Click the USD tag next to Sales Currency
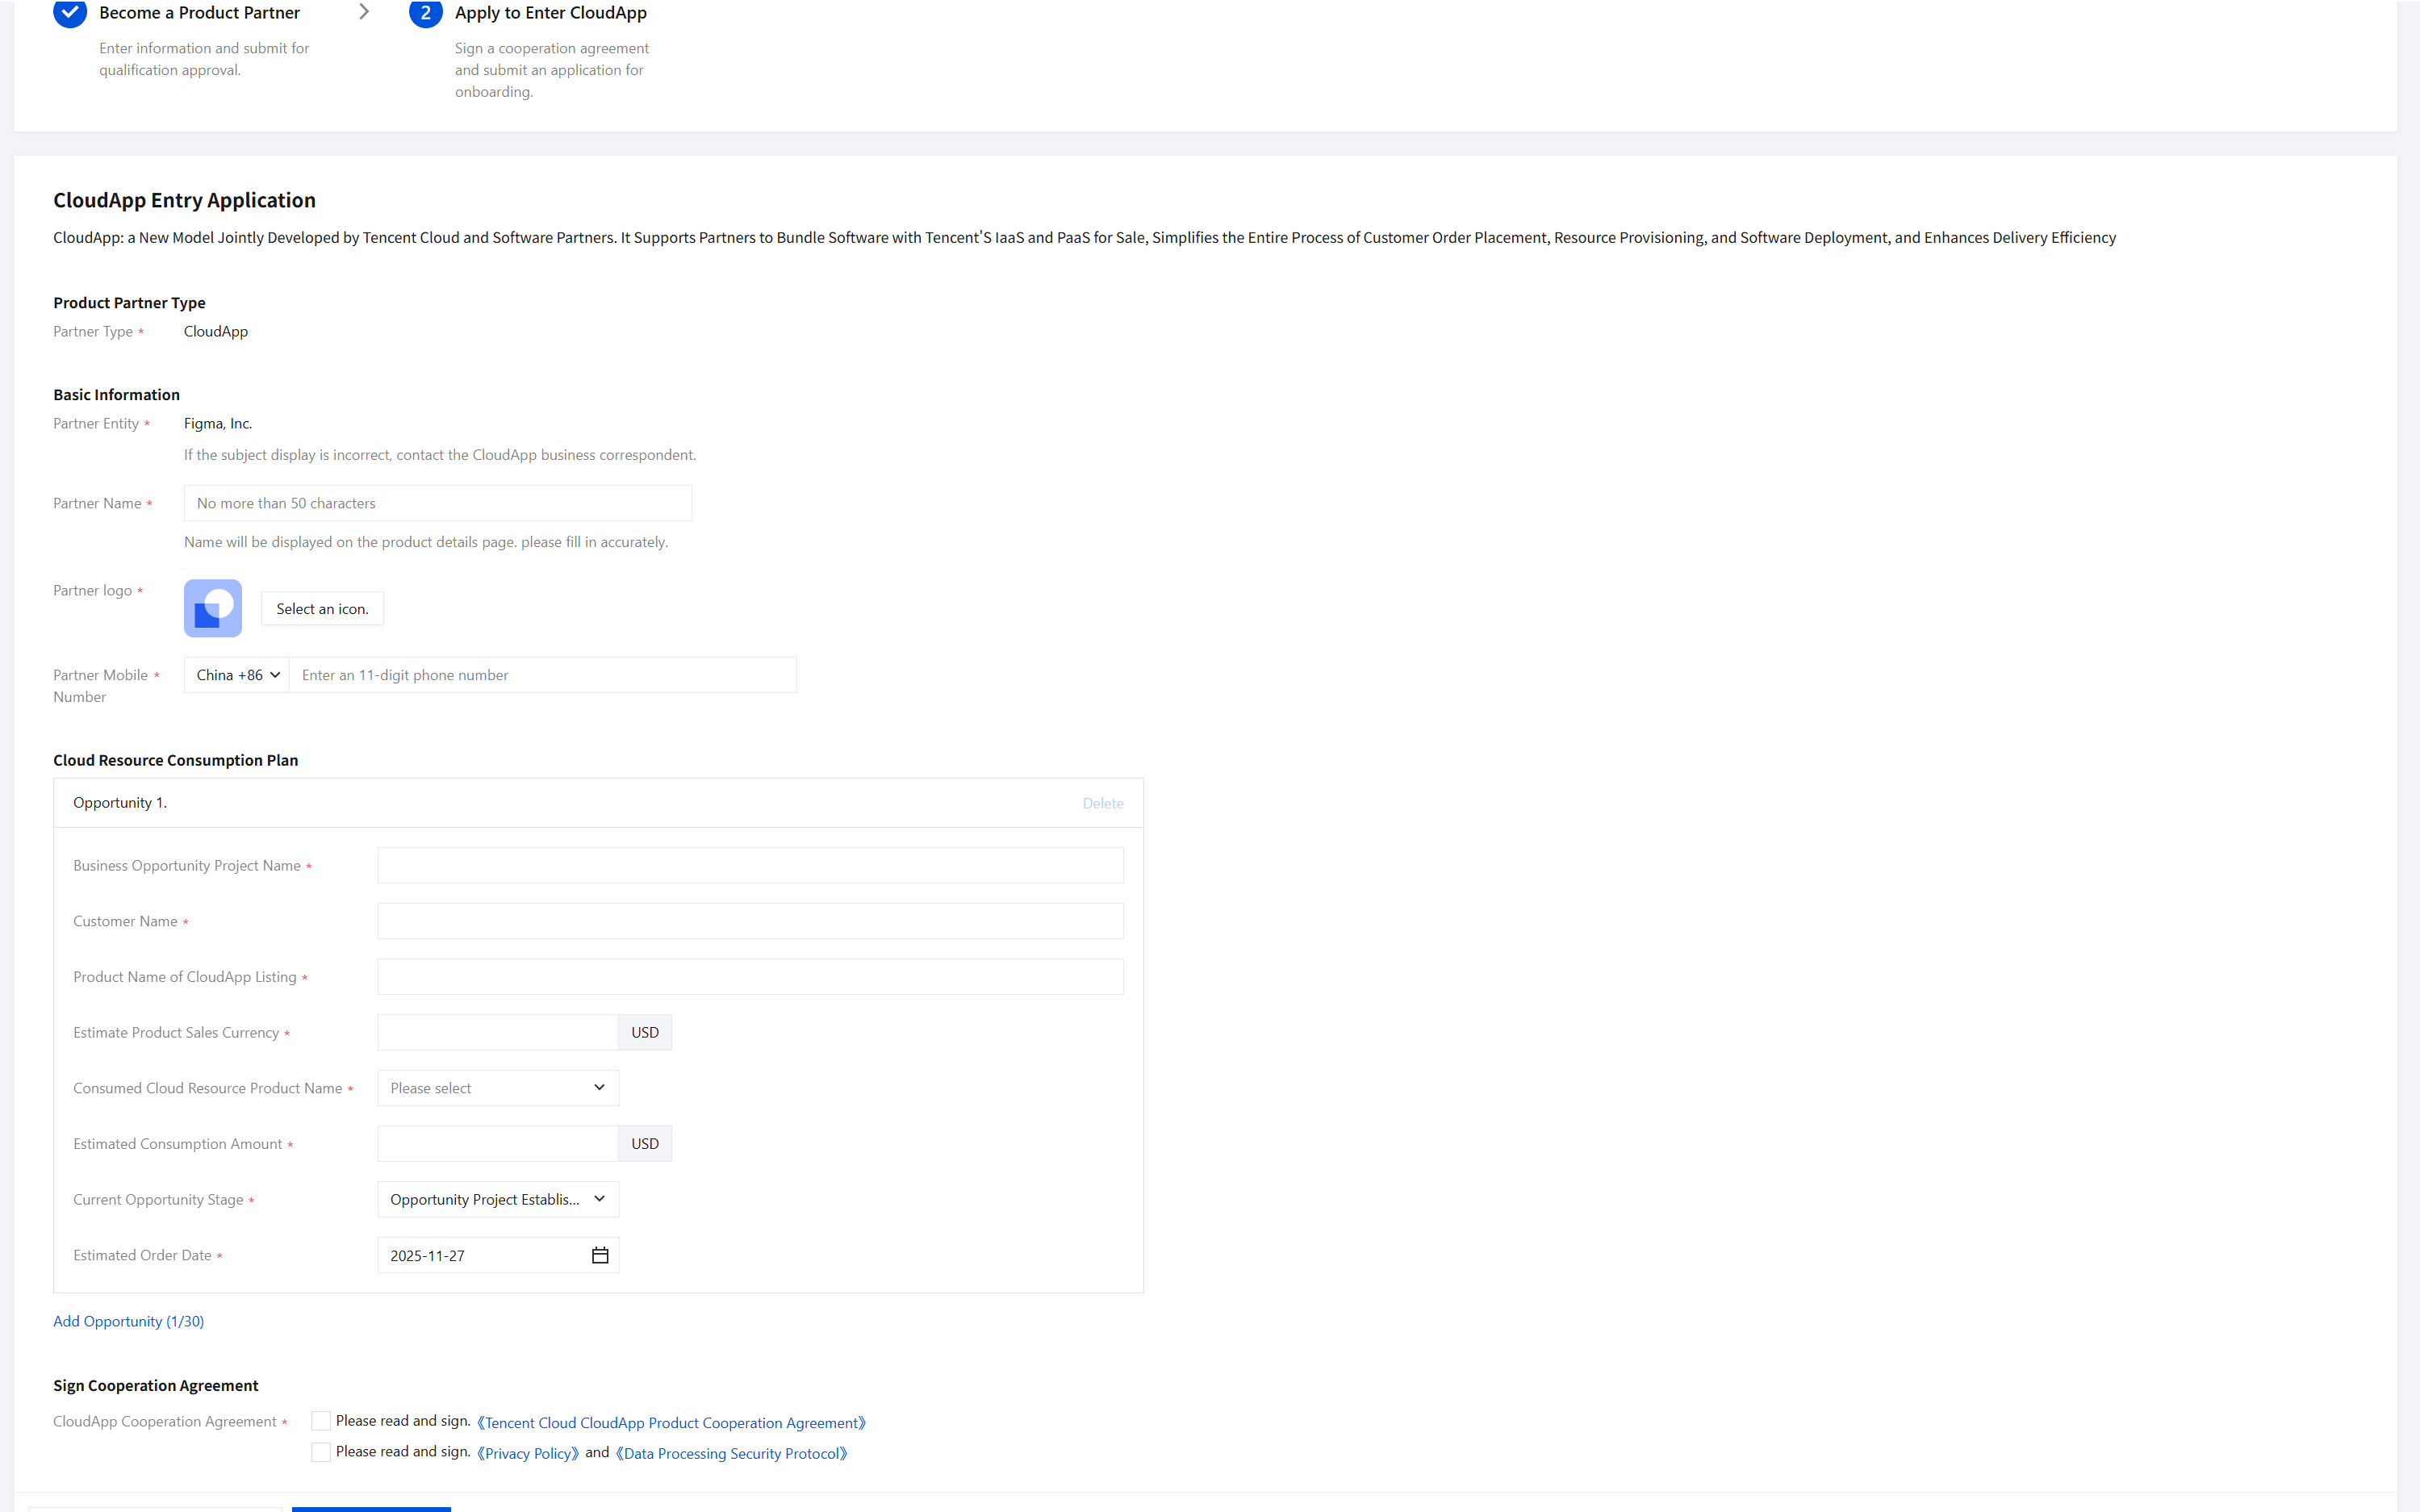Image resolution: width=2420 pixels, height=1512 pixels. [x=644, y=1032]
